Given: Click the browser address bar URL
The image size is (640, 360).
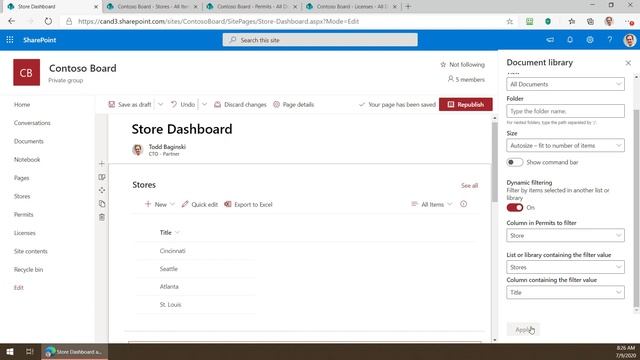Looking at the screenshot, I should [x=218, y=21].
